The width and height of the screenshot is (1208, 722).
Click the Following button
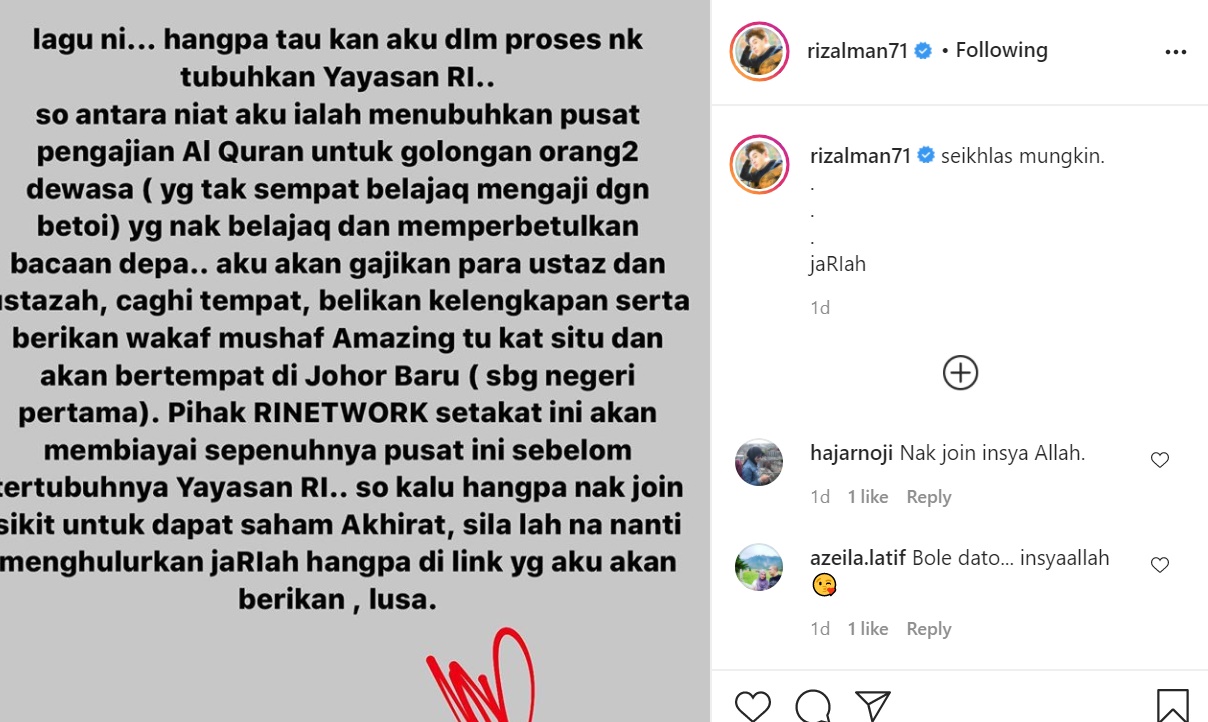pyautogui.click(x=1001, y=50)
